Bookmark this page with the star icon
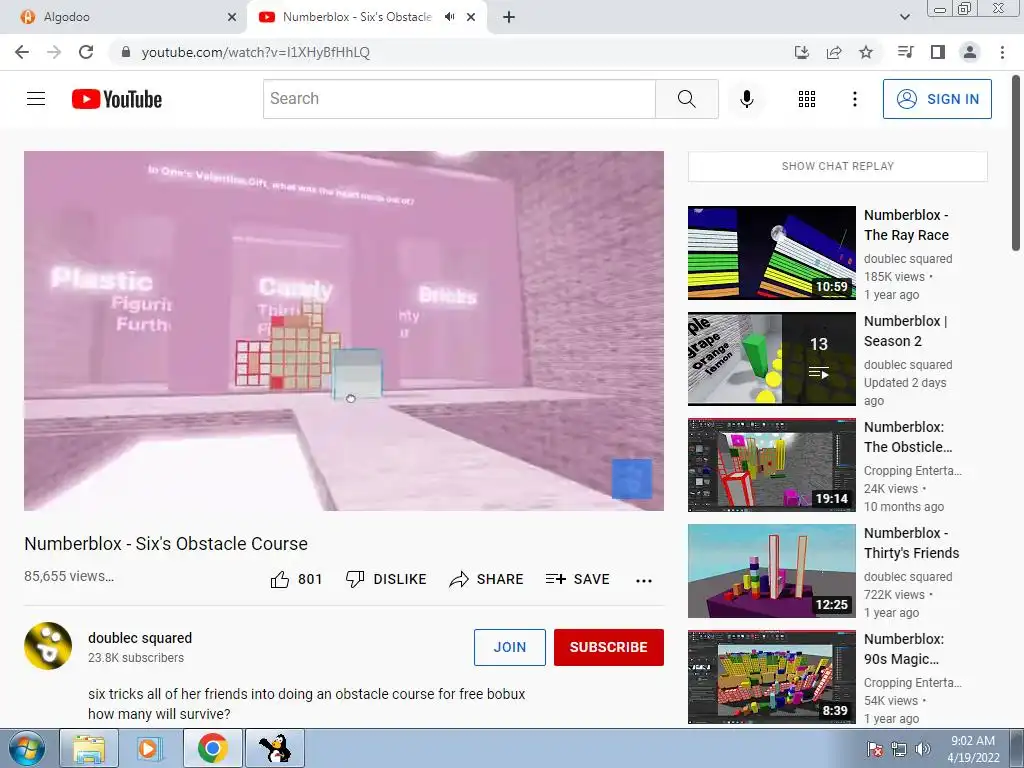 click(x=866, y=52)
